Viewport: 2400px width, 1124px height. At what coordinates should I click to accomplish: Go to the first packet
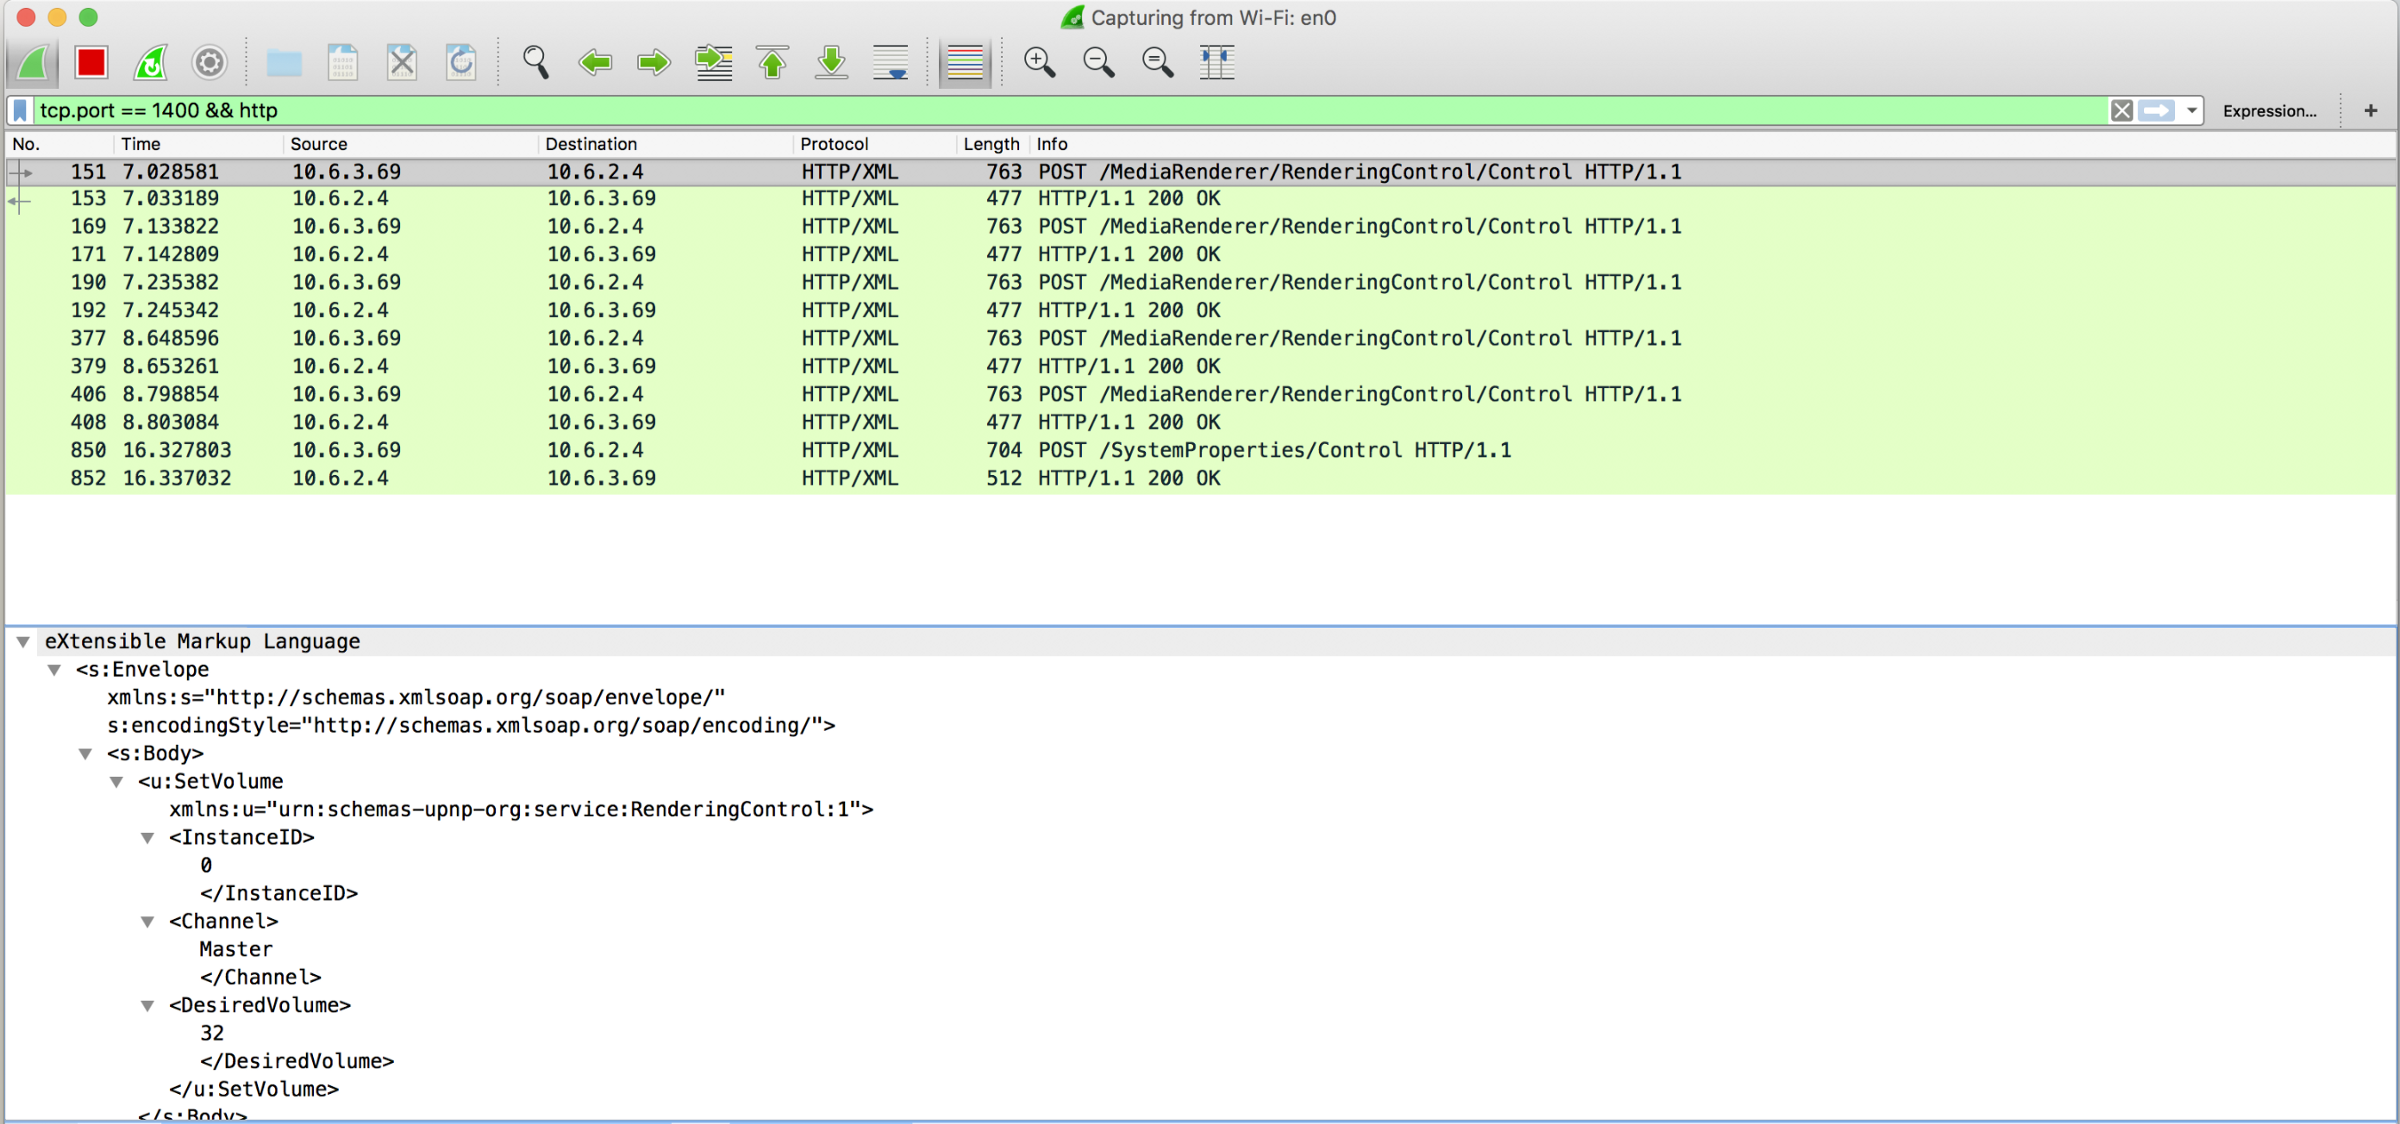click(772, 63)
